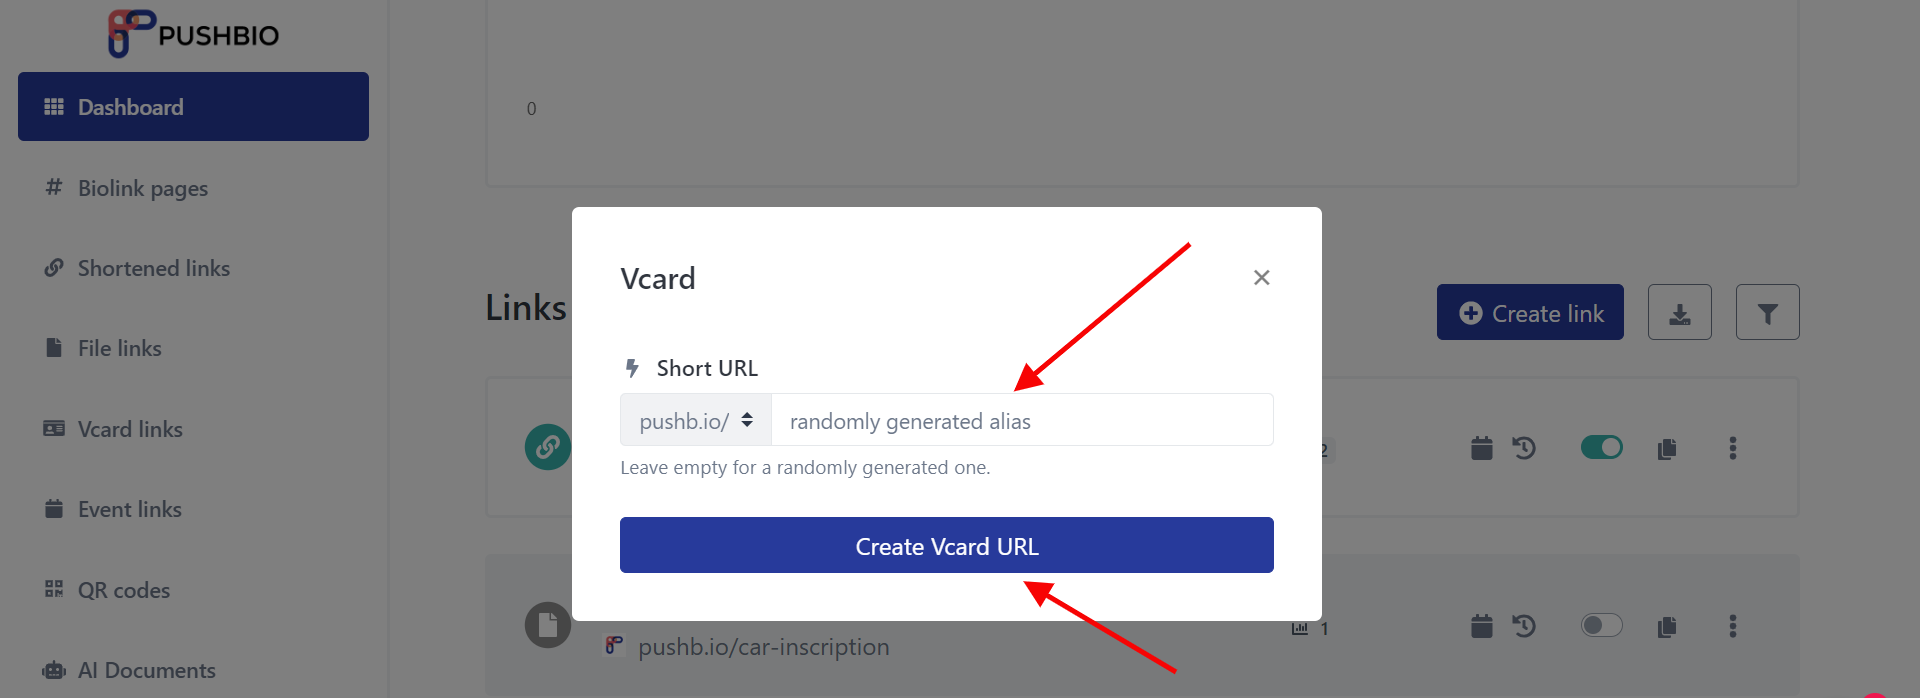Viewport: 1920px width, 698px height.
Task: Focus the randomly generated alias field
Action: click(x=1022, y=420)
